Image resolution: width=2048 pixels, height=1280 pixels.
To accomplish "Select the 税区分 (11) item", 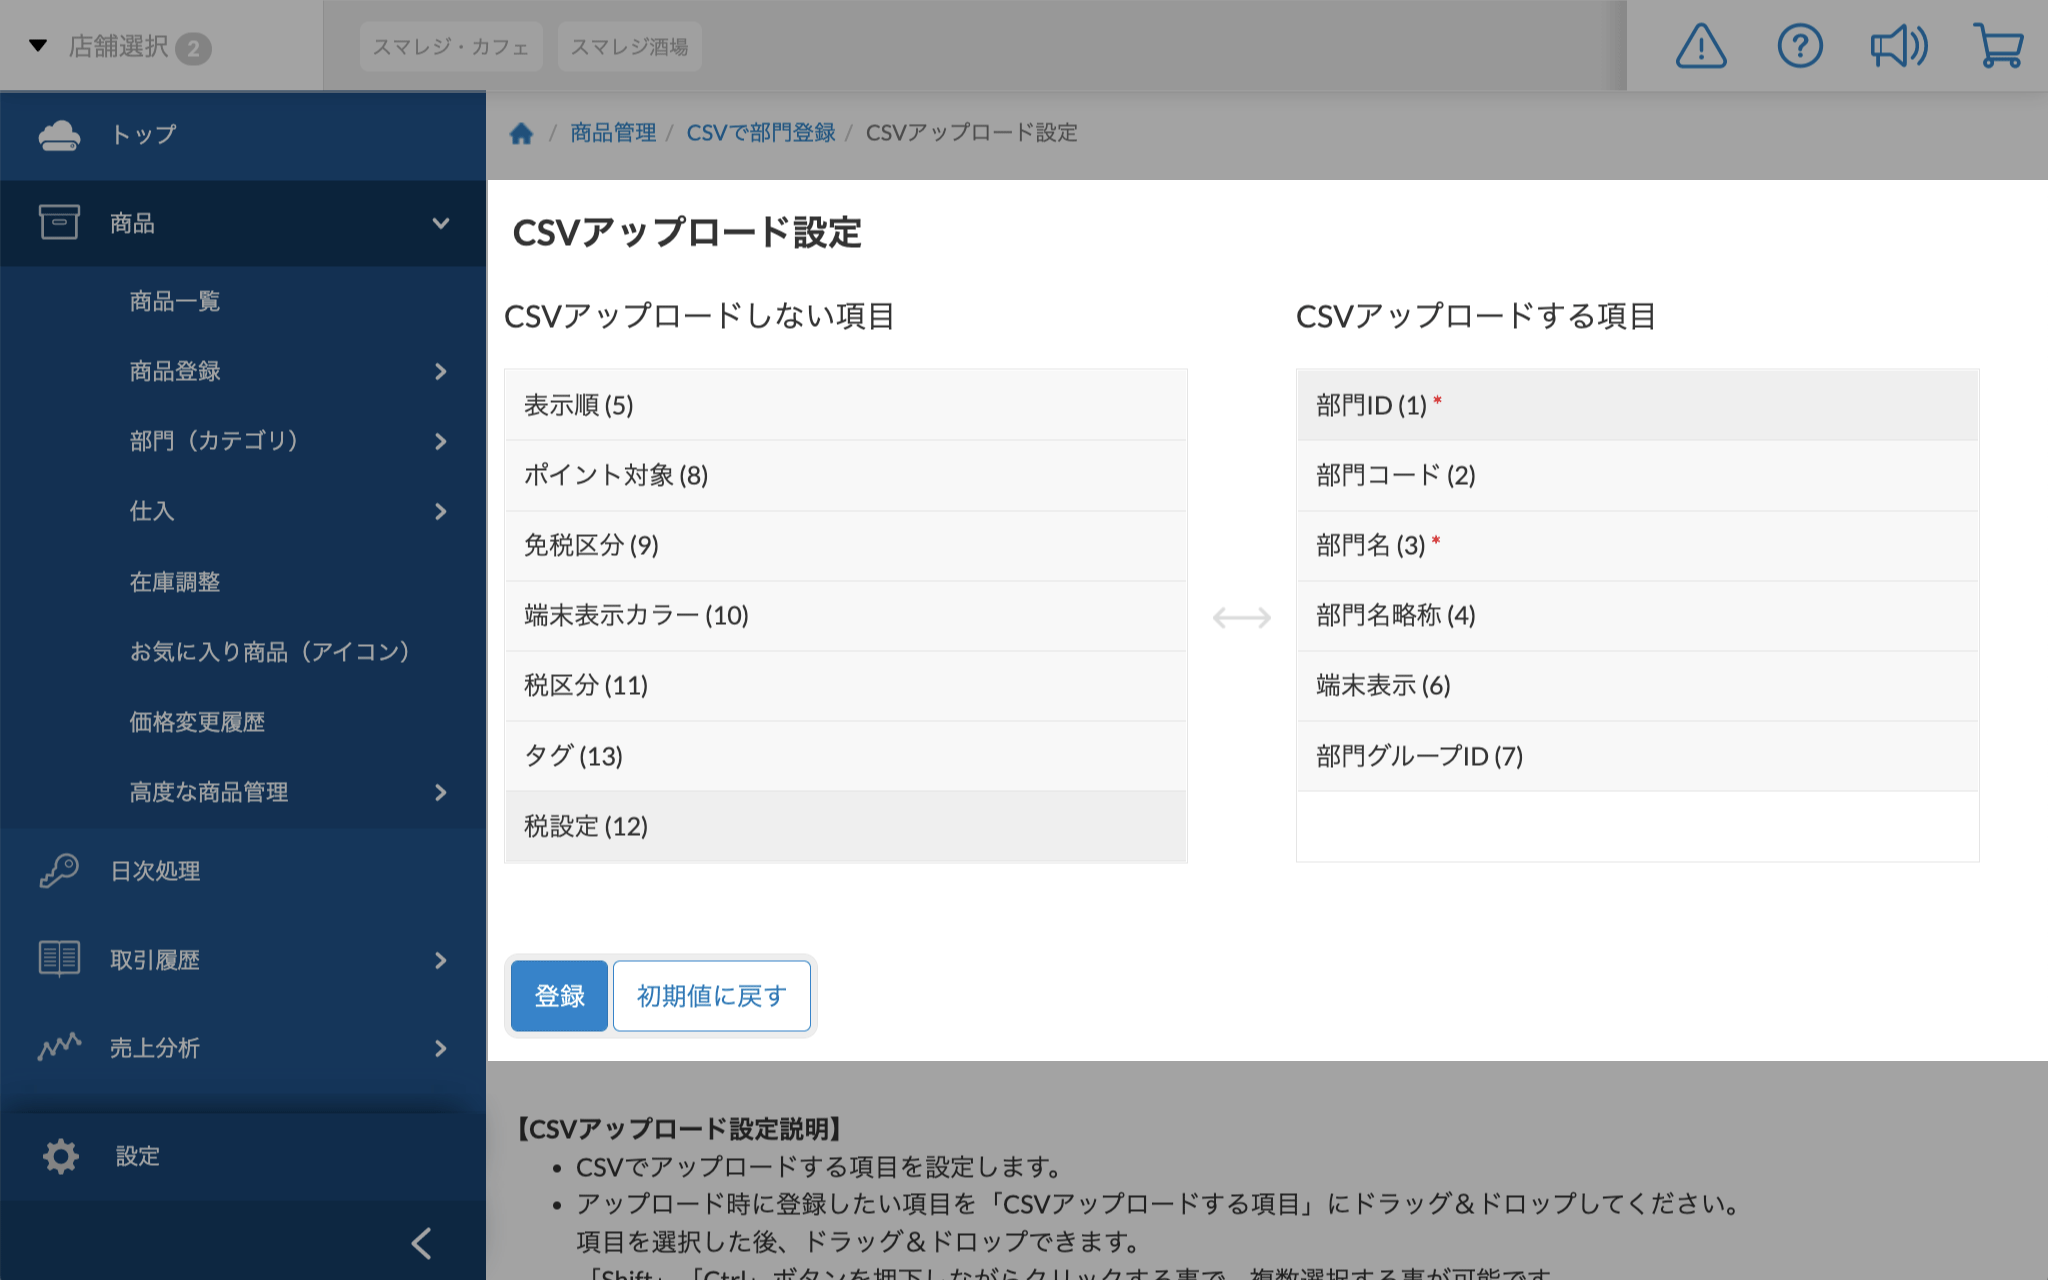I will pos(846,685).
